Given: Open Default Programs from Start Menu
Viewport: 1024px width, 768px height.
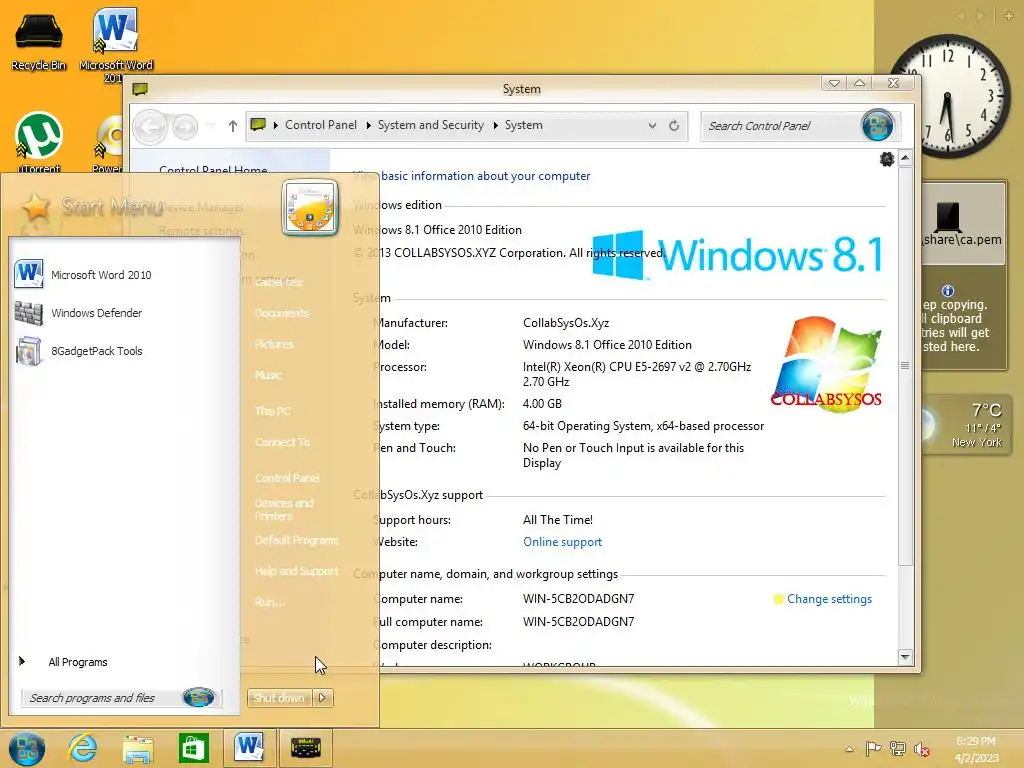Looking at the screenshot, I should pos(296,540).
